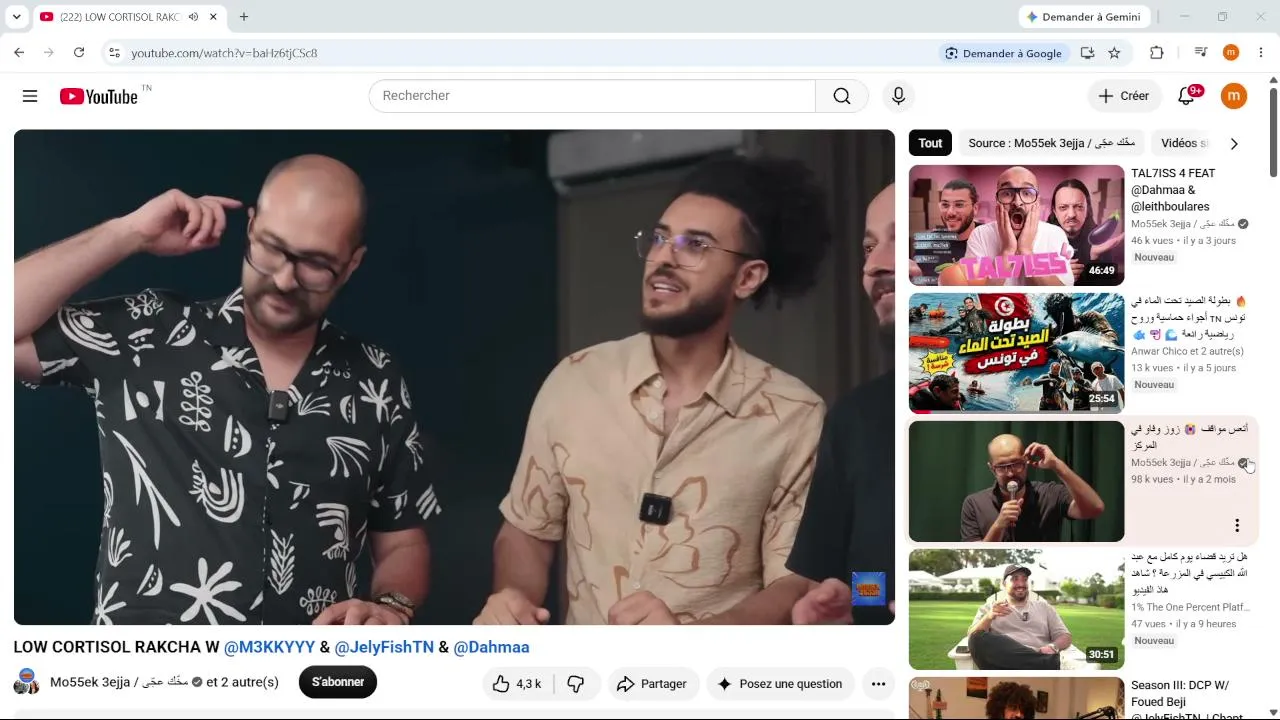Image resolution: width=1280 pixels, height=720 pixels.
Task: Open the TAL7ISS 4 video thumbnail
Action: tap(1016, 225)
